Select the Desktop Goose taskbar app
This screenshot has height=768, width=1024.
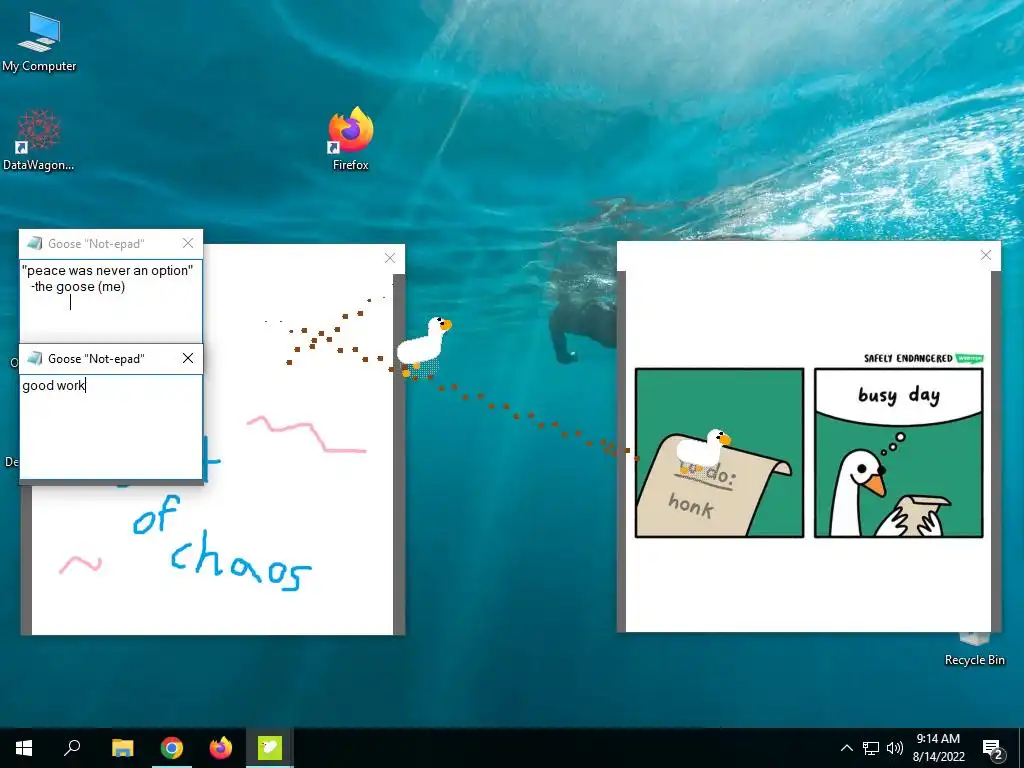(x=270, y=747)
